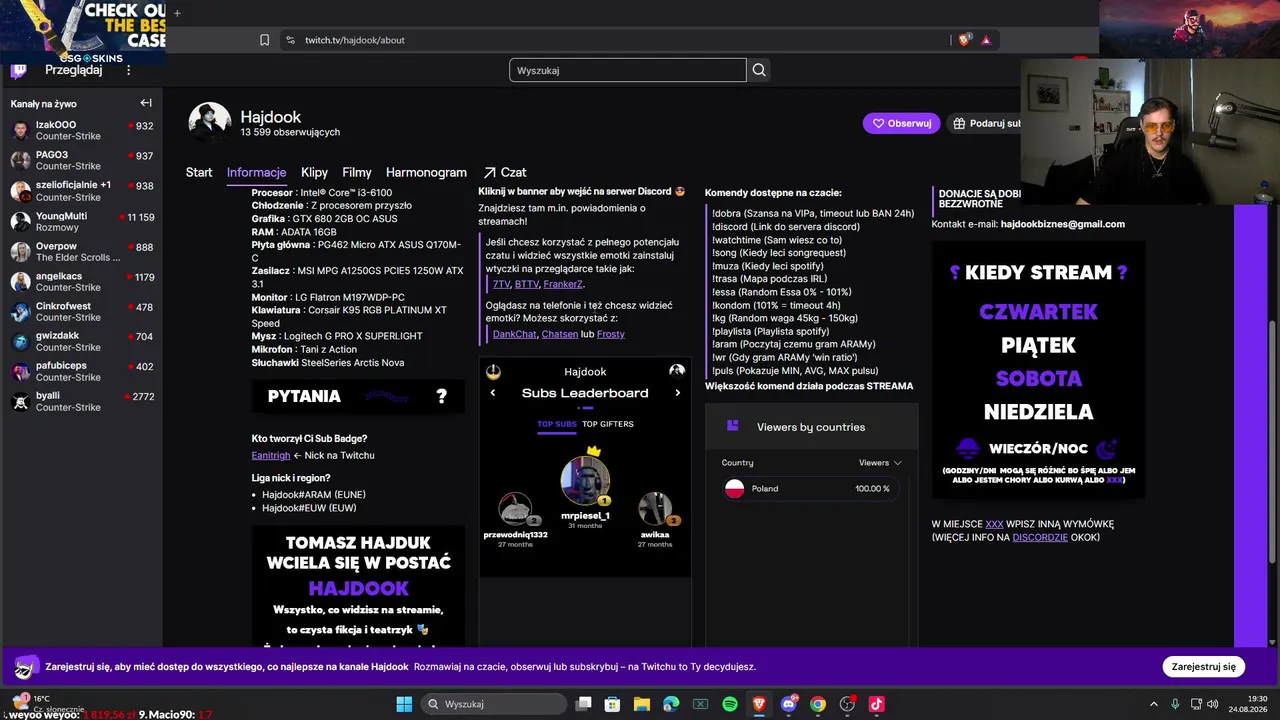Click the Zarejestruj się button
Image resolution: width=1280 pixels, height=720 pixels.
coord(1203,666)
